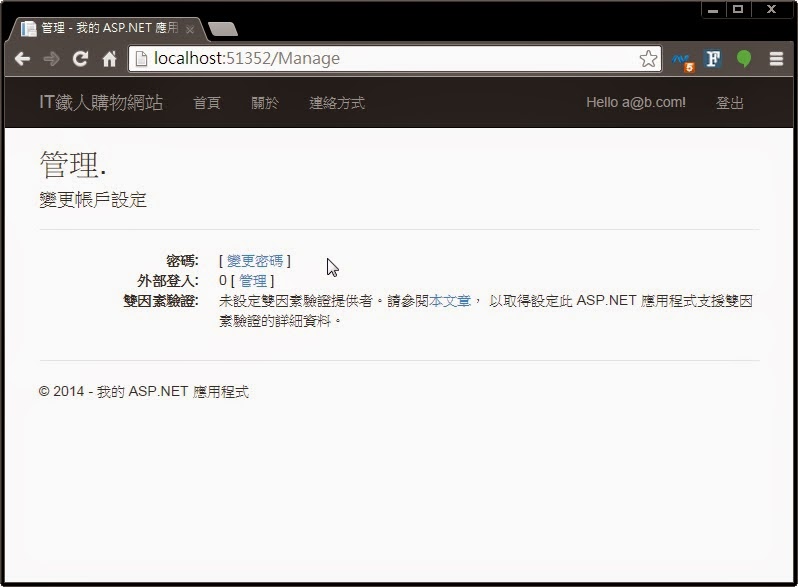Screen dimensions: 798x587
Task: Click the 雙因素驗證: label
Action: (x=161, y=301)
